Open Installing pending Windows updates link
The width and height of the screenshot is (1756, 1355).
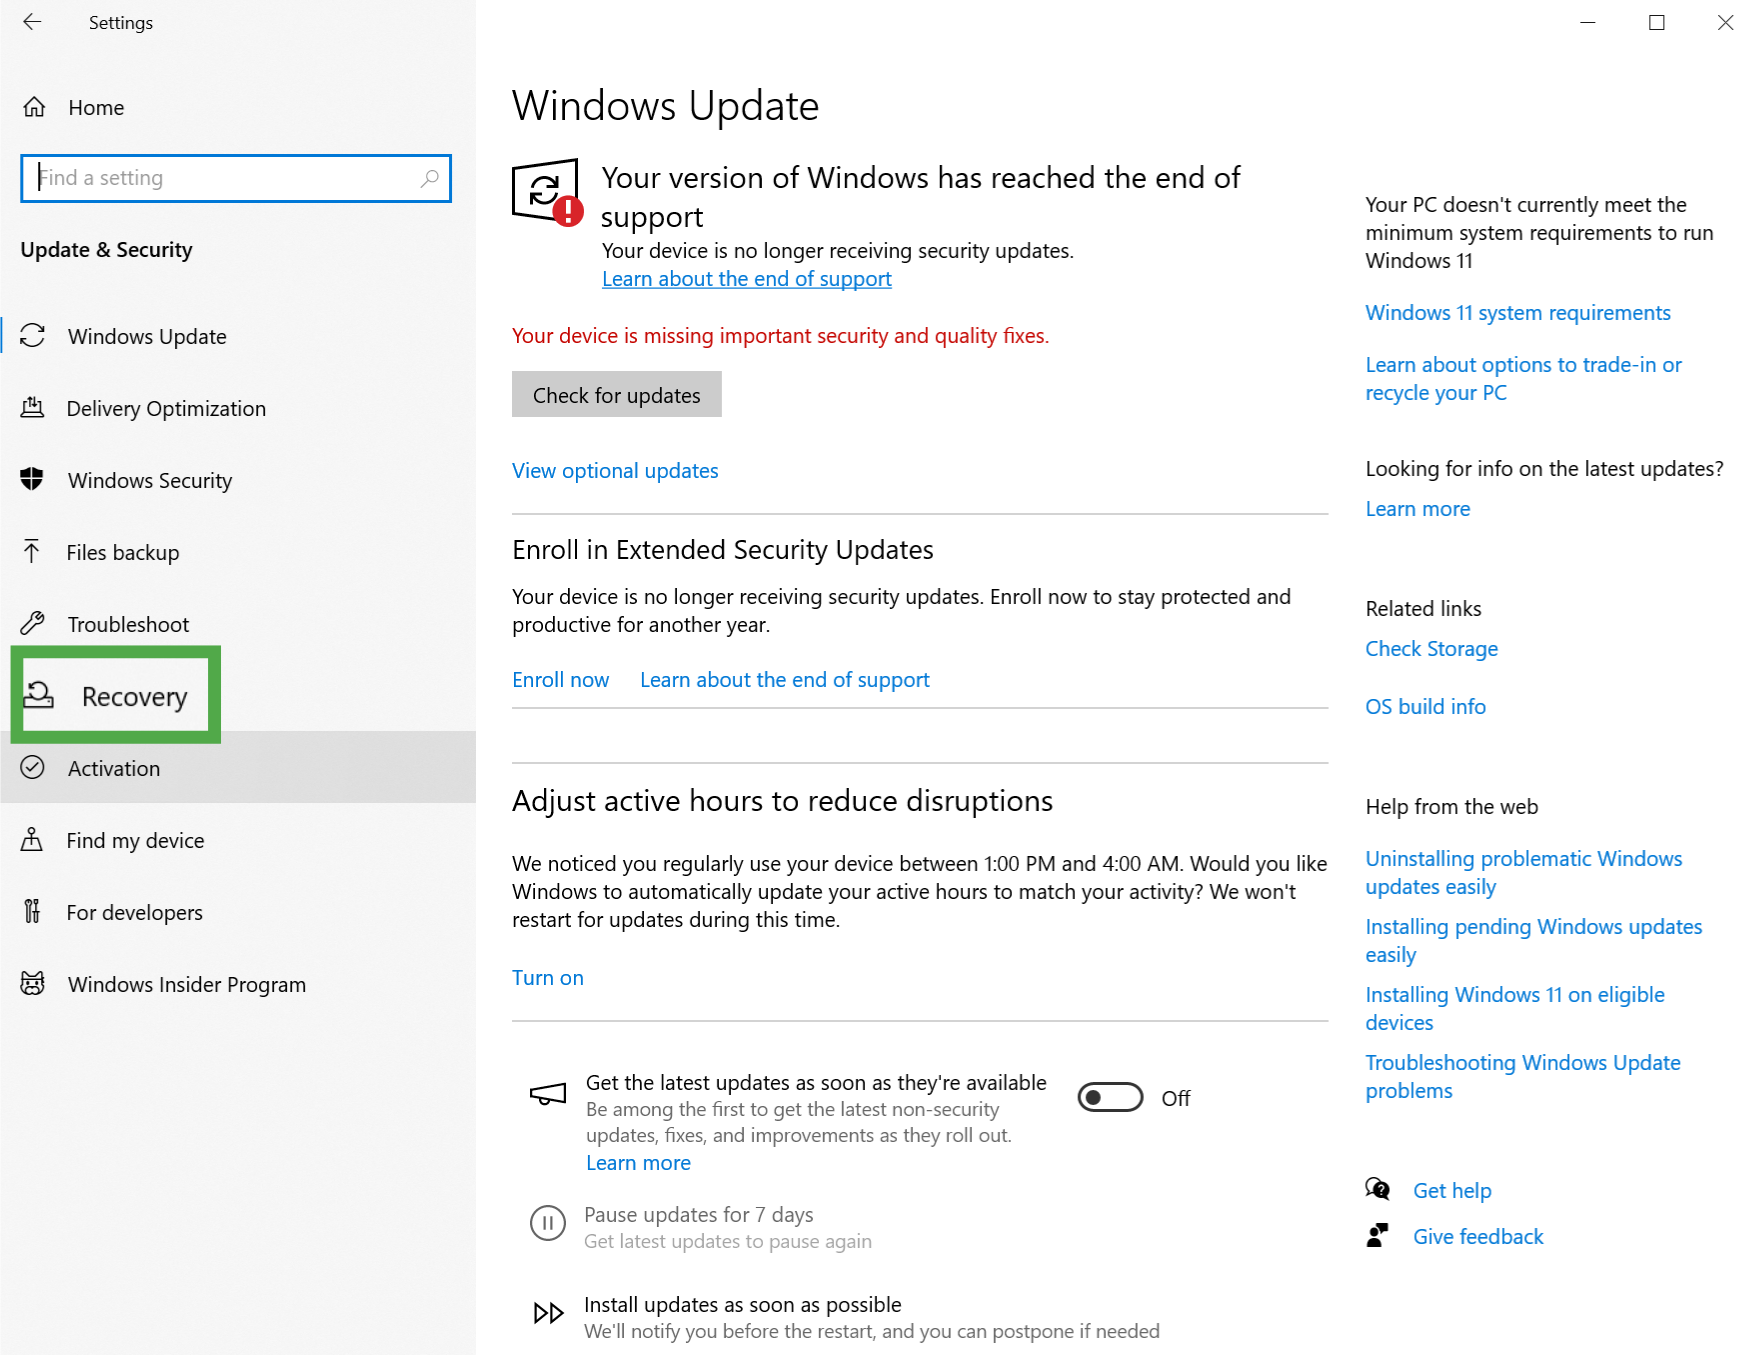click(1534, 941)
